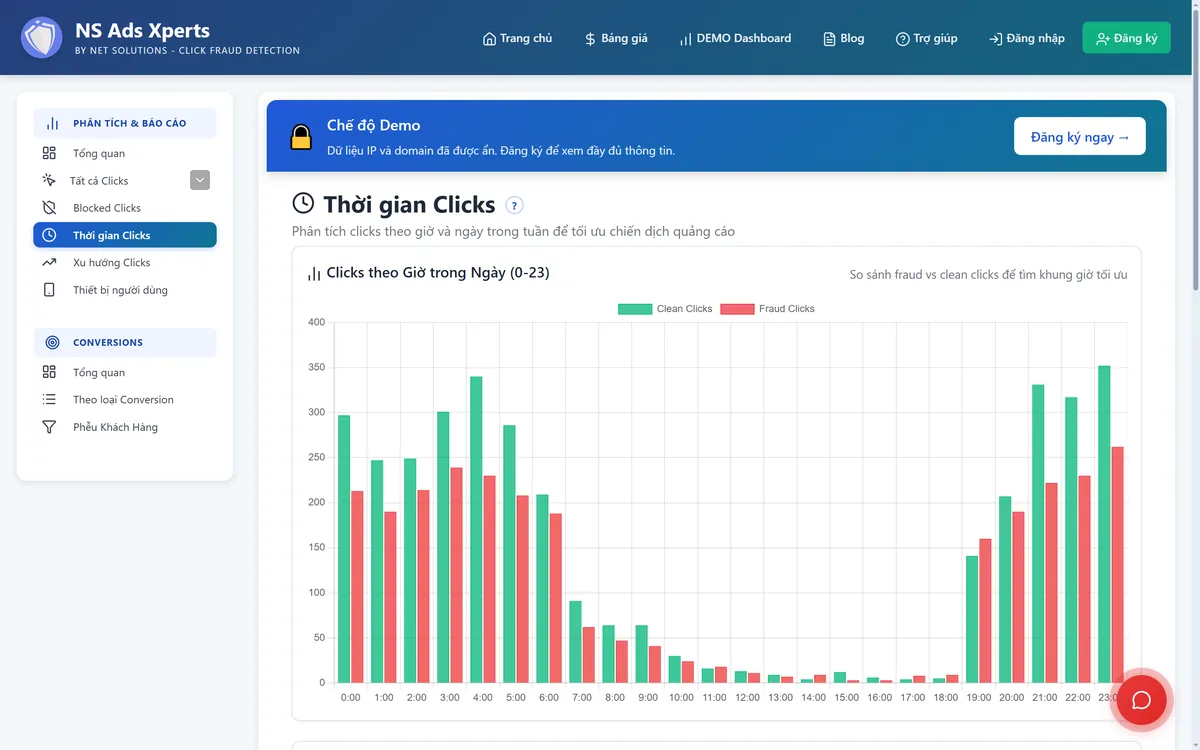Click the clock icon in Thời gian Clicks sidebar item
This screenshot has height=750, width=1200.
49,235
